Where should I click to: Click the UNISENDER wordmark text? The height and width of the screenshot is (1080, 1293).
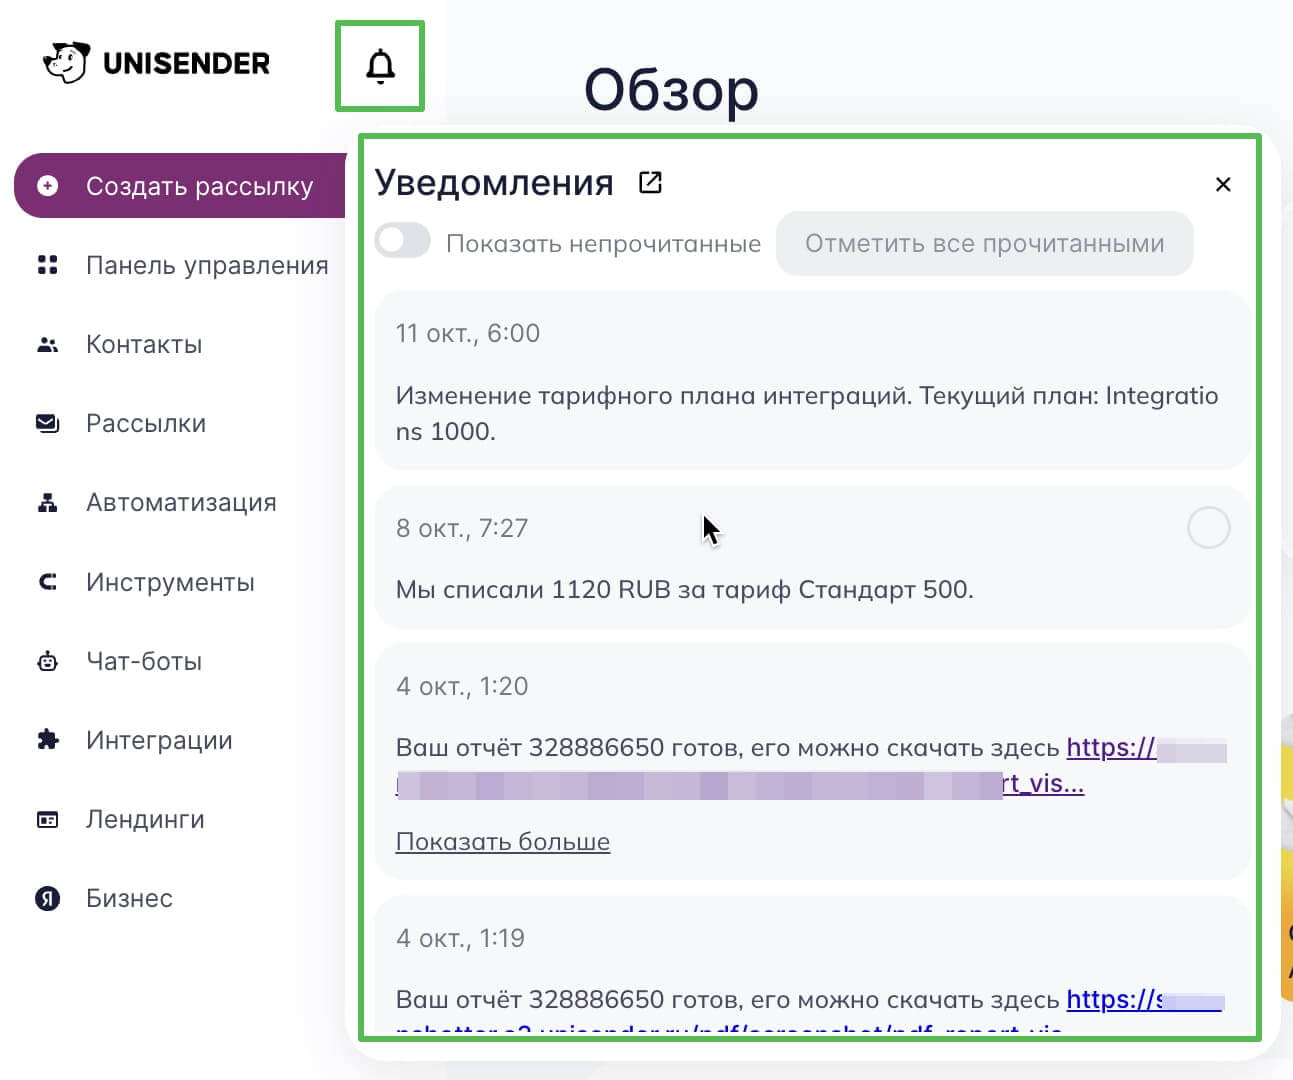(186, 63)
